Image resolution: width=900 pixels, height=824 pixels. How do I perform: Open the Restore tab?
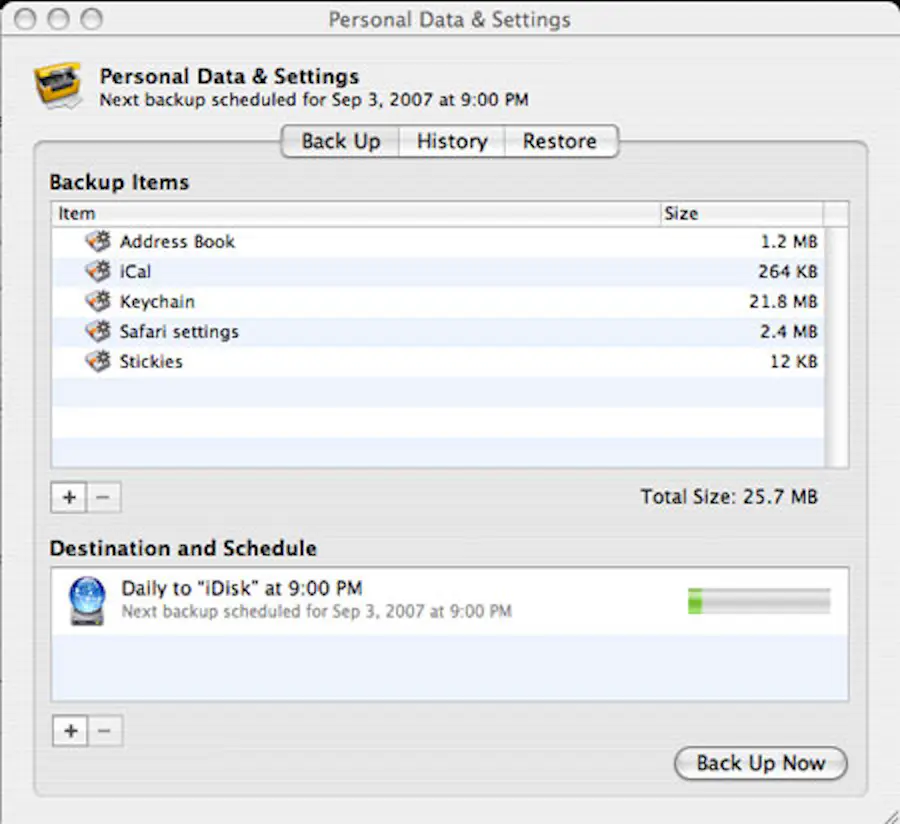tap(561, 141)
